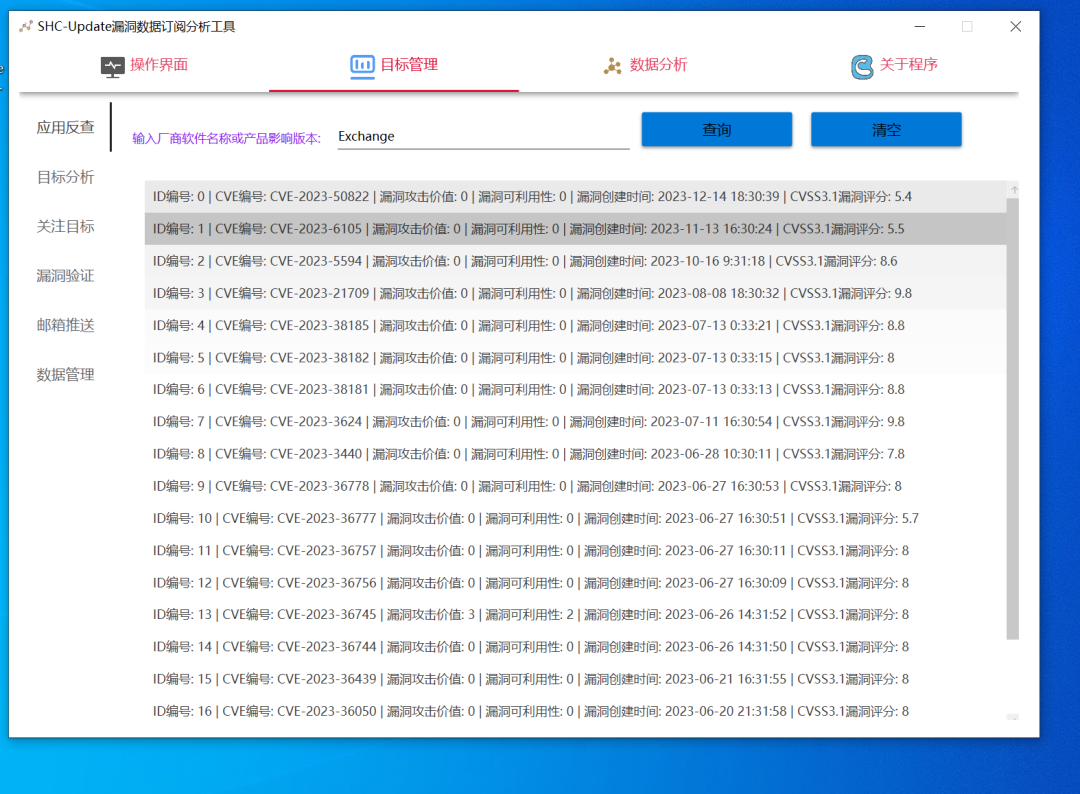Select row CVE-2023-36756
Screen dimensions: 1080x794
(x=575, y=583)
